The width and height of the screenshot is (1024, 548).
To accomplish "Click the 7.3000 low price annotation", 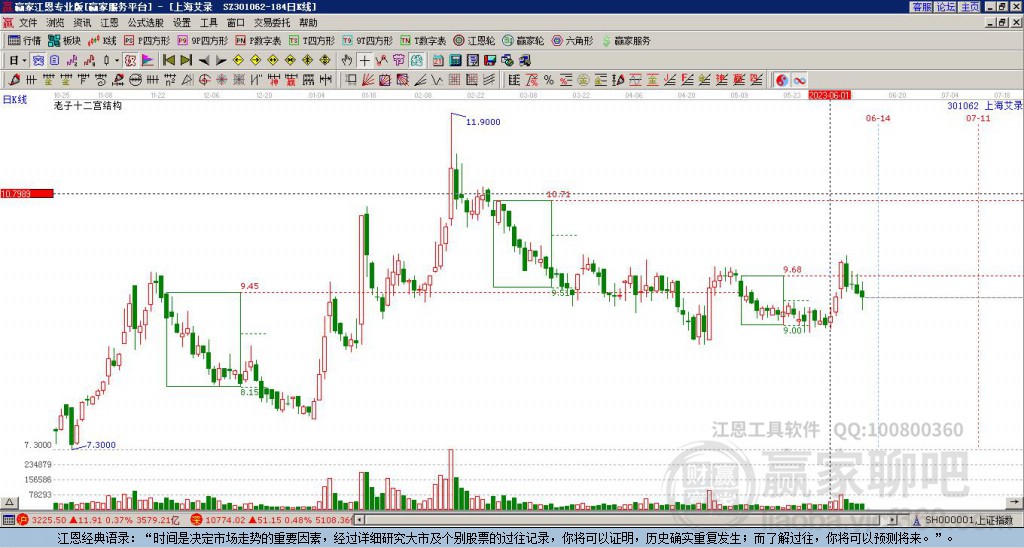I will [101, 445].
